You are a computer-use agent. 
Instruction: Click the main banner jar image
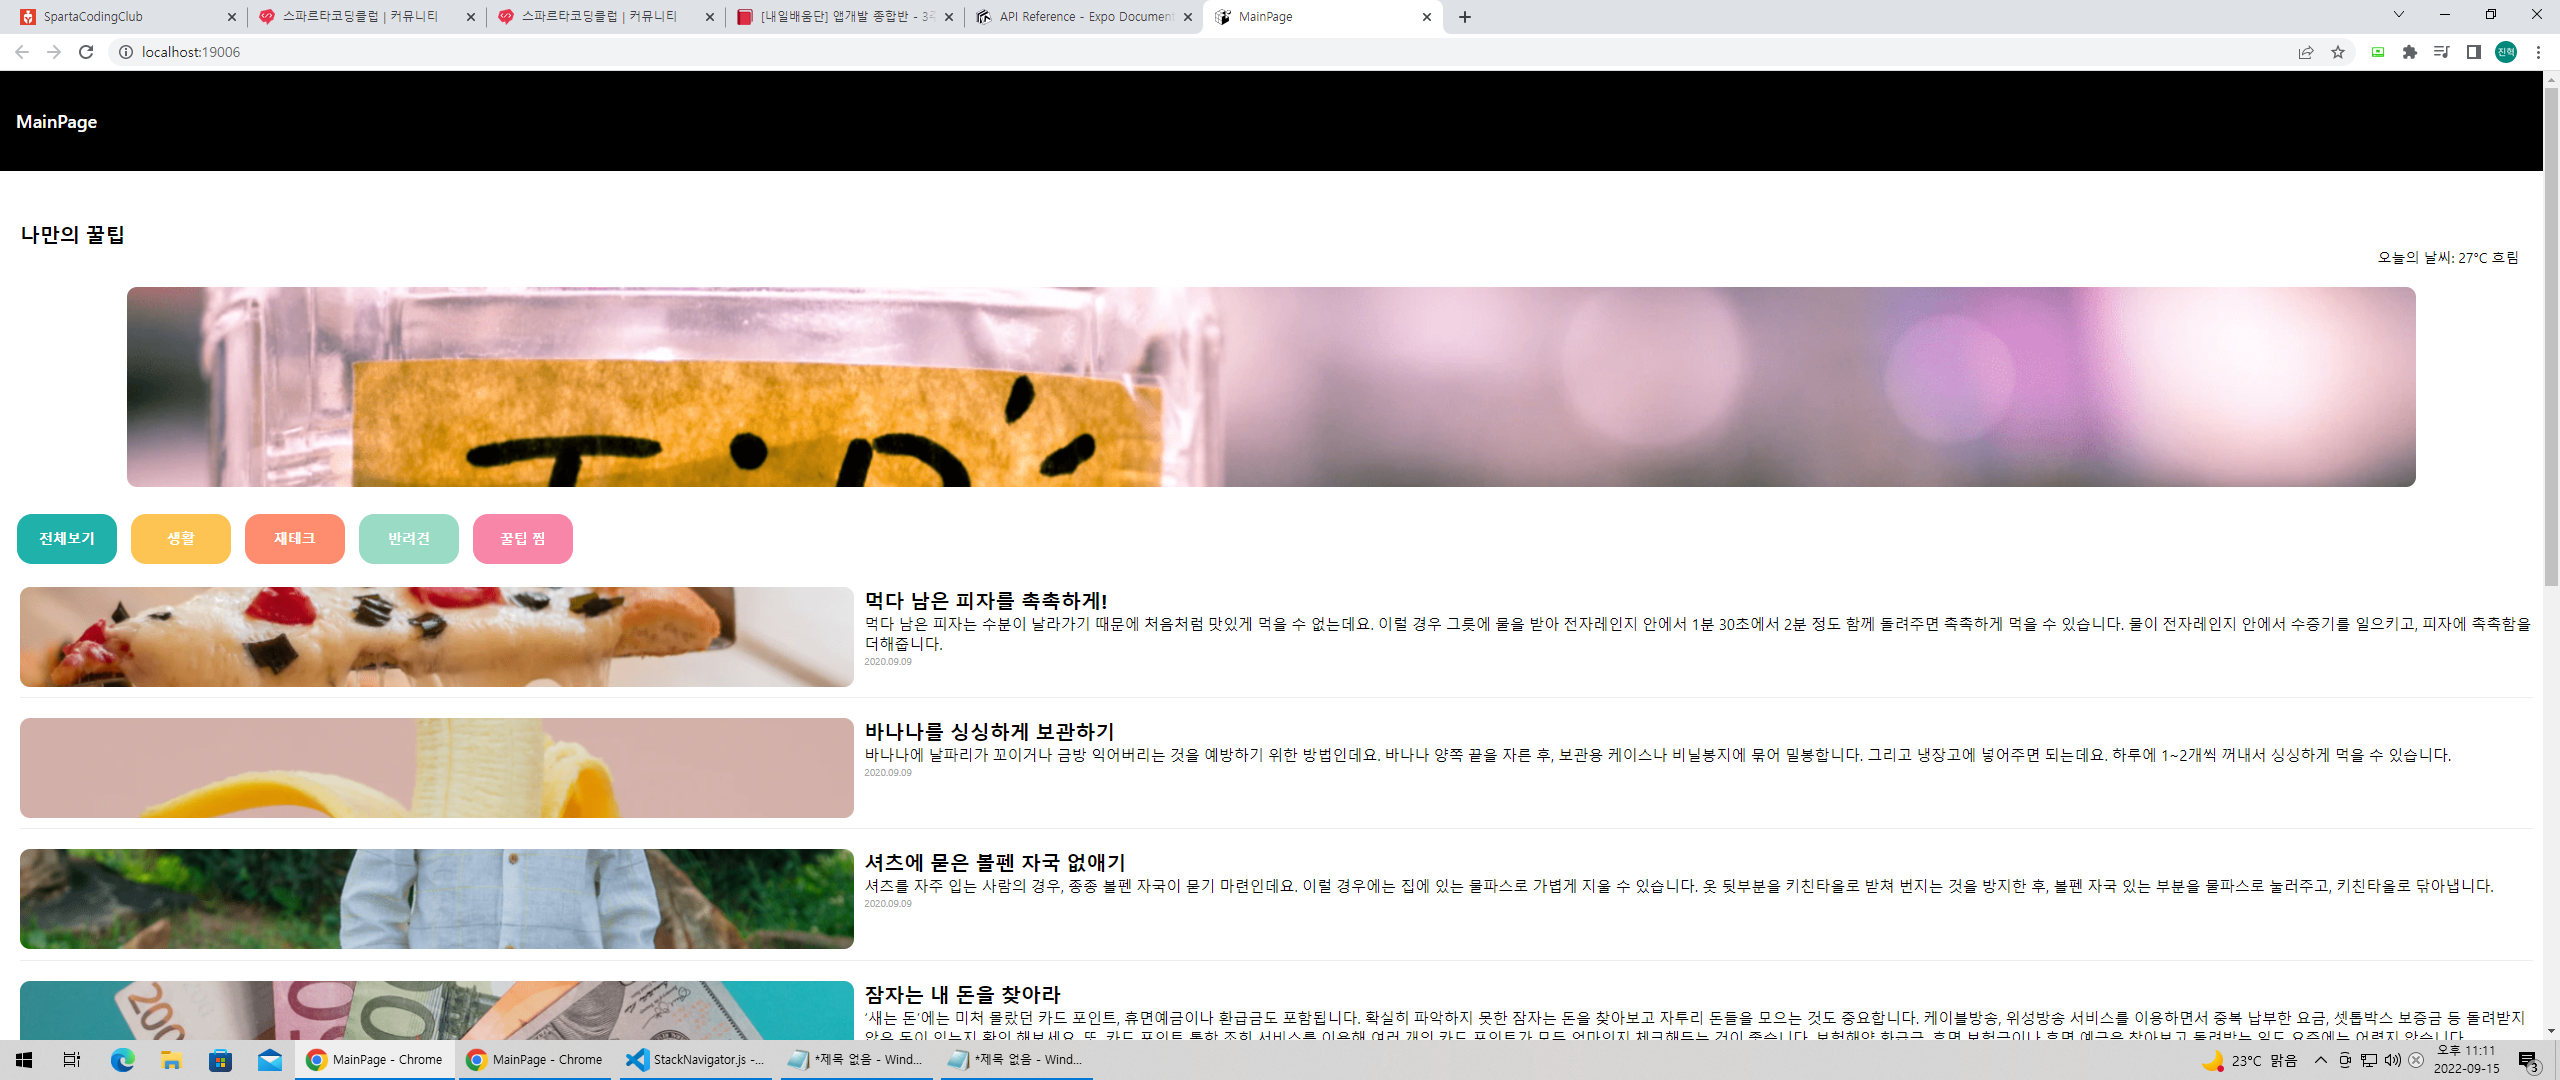[x=1271, y=387]
